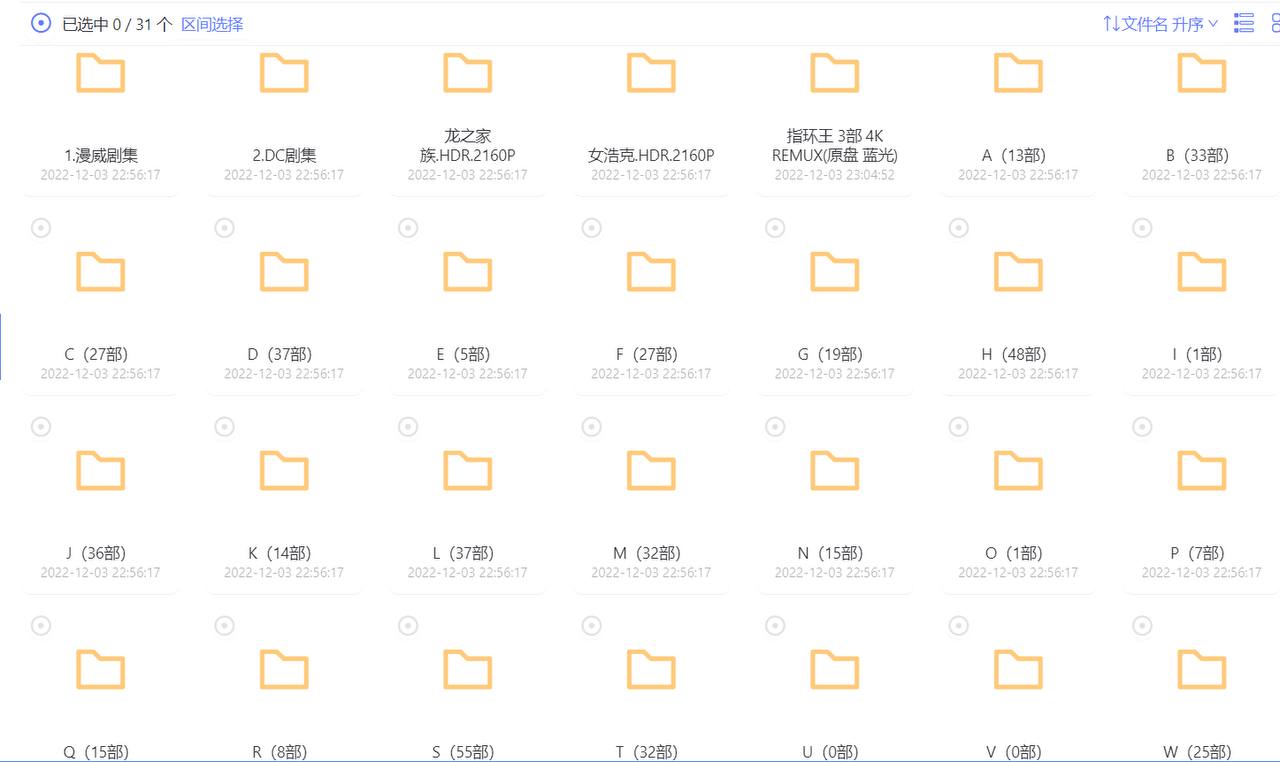Tick the checkbox of folder I（1部）
Viewport: 1280px width, 762px height.
[x=1142, y=228]
